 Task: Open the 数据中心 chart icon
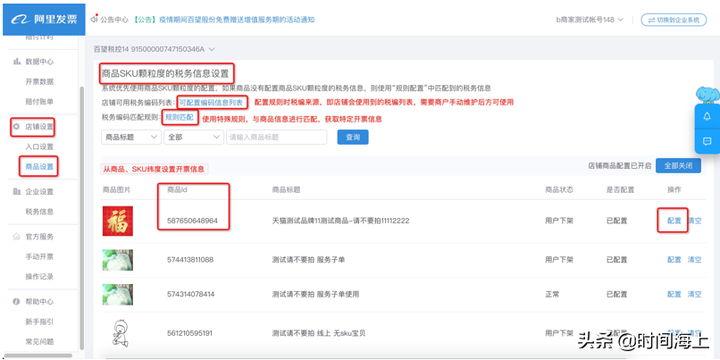point(17,62)
